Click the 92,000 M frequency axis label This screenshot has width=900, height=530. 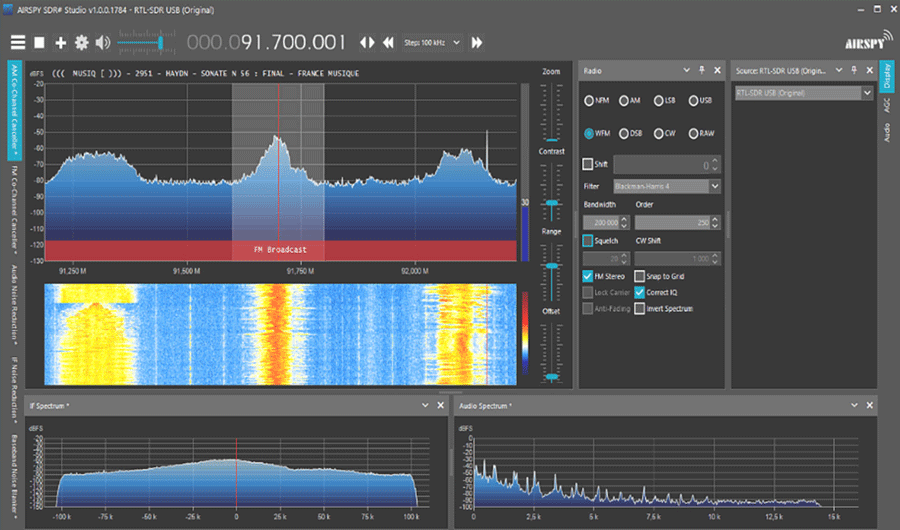[415, 271]
